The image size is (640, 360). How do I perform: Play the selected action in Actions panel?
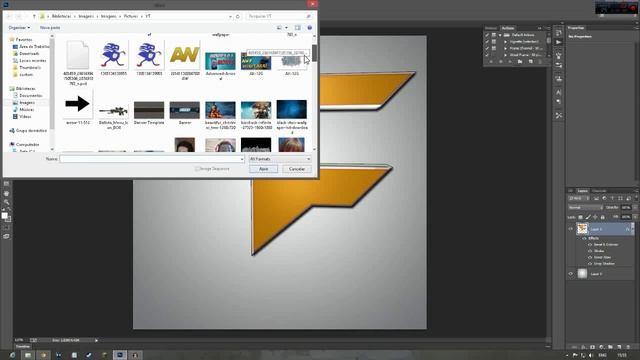tap(510, 62)
